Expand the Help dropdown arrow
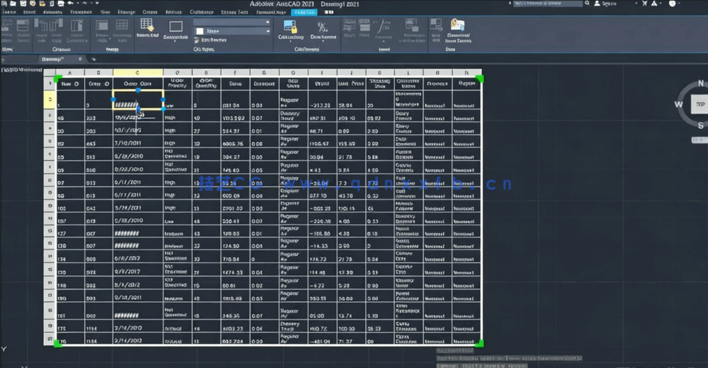The width and height of the screenshot is (708, 368). tap(680, 4)
